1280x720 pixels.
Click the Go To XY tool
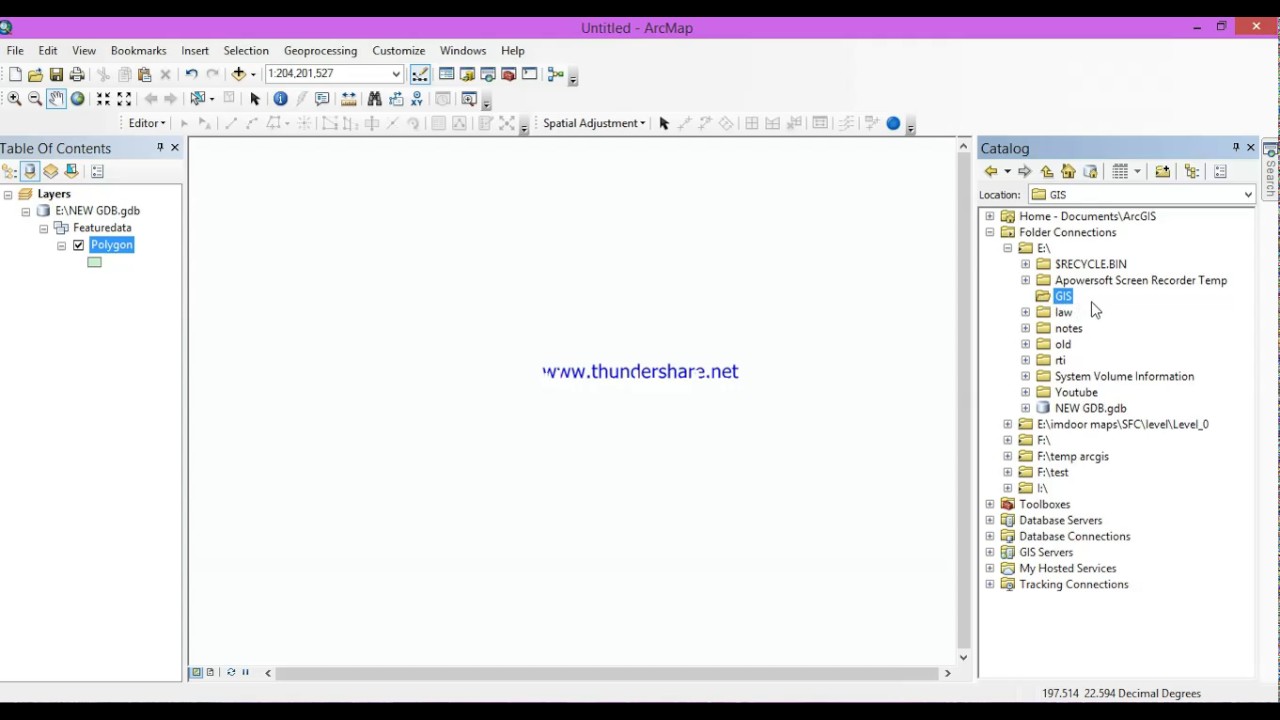pyautogui.click(x=417, y=98)
